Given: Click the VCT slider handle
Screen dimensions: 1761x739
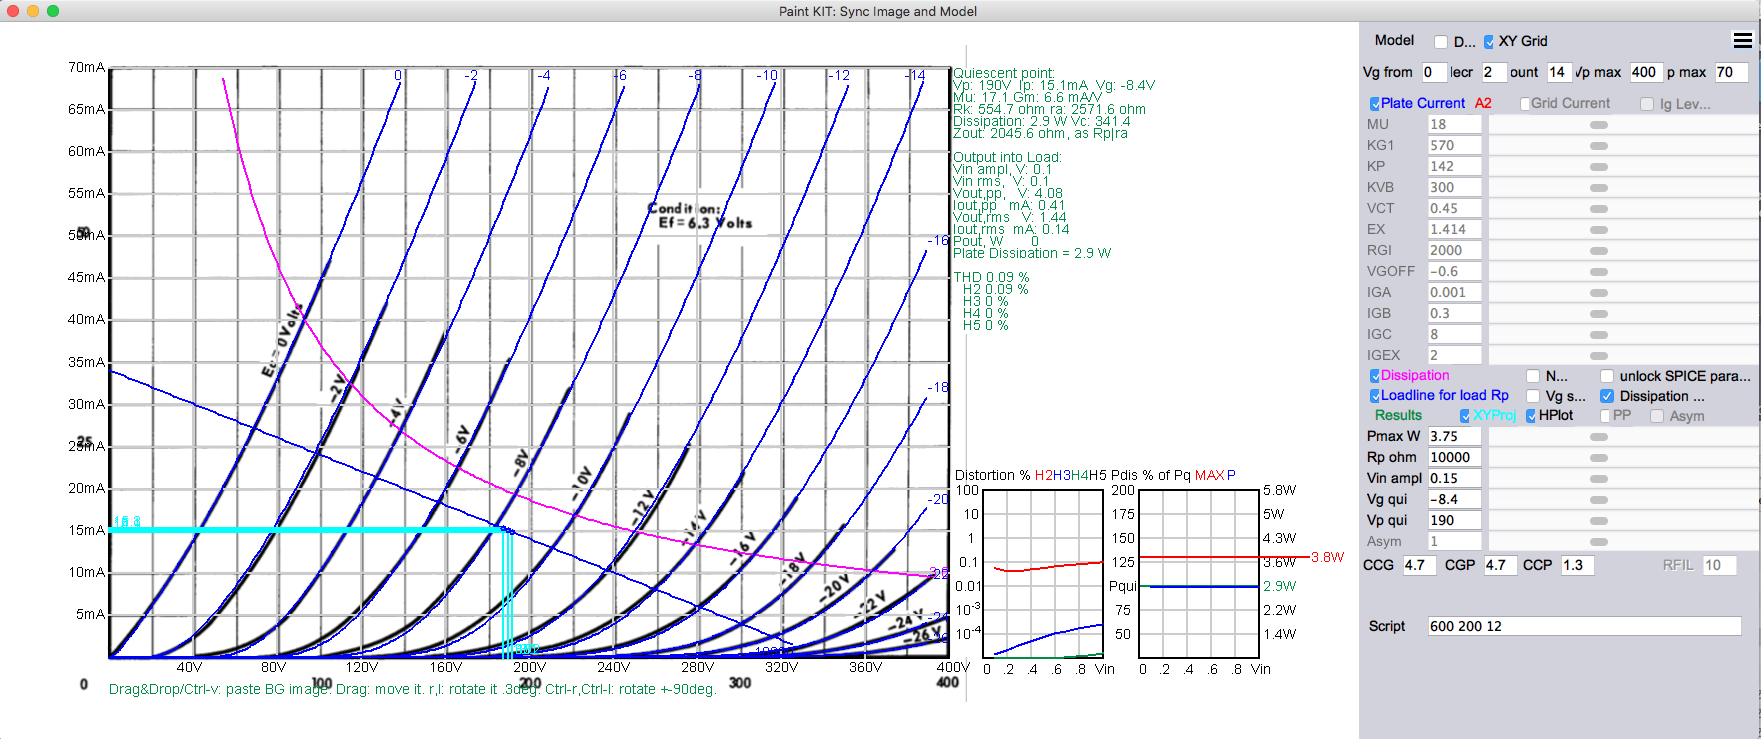Looking at the screenshot, I should point(1599,209).
